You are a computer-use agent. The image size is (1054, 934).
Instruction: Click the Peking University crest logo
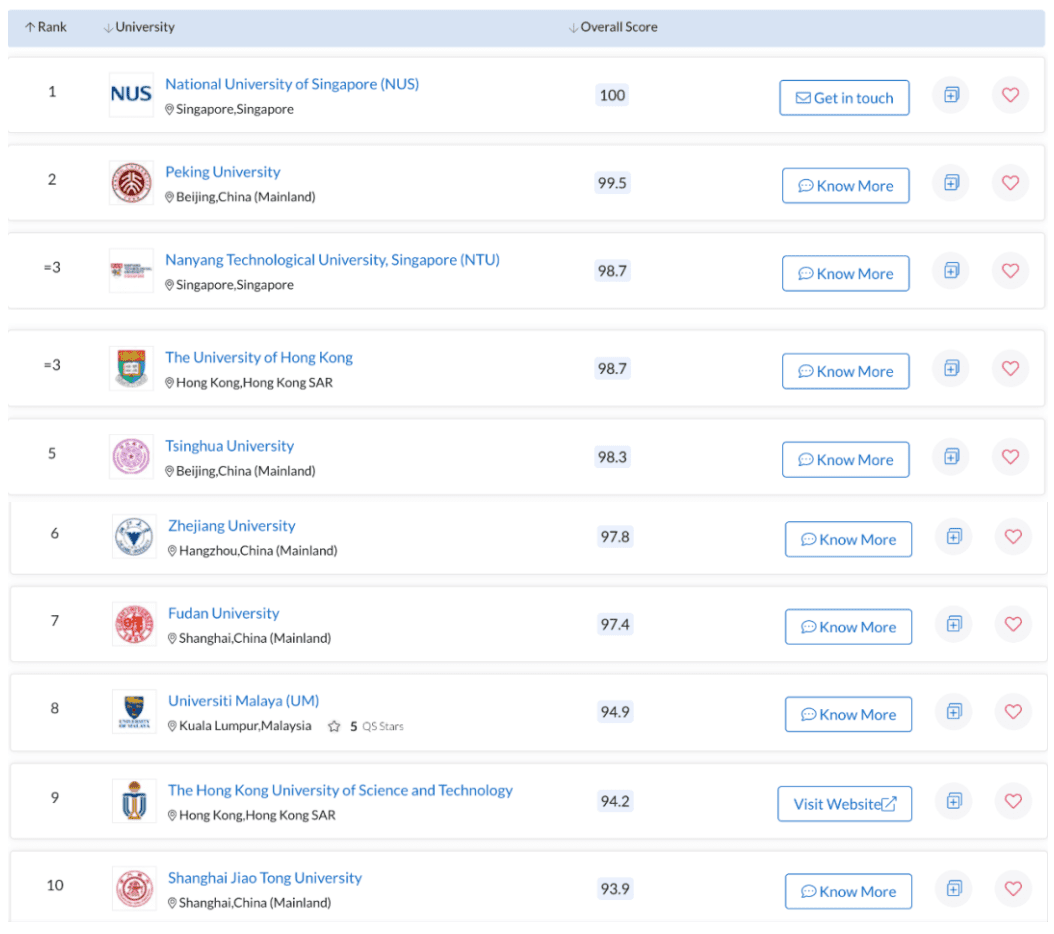pos(131,183)
